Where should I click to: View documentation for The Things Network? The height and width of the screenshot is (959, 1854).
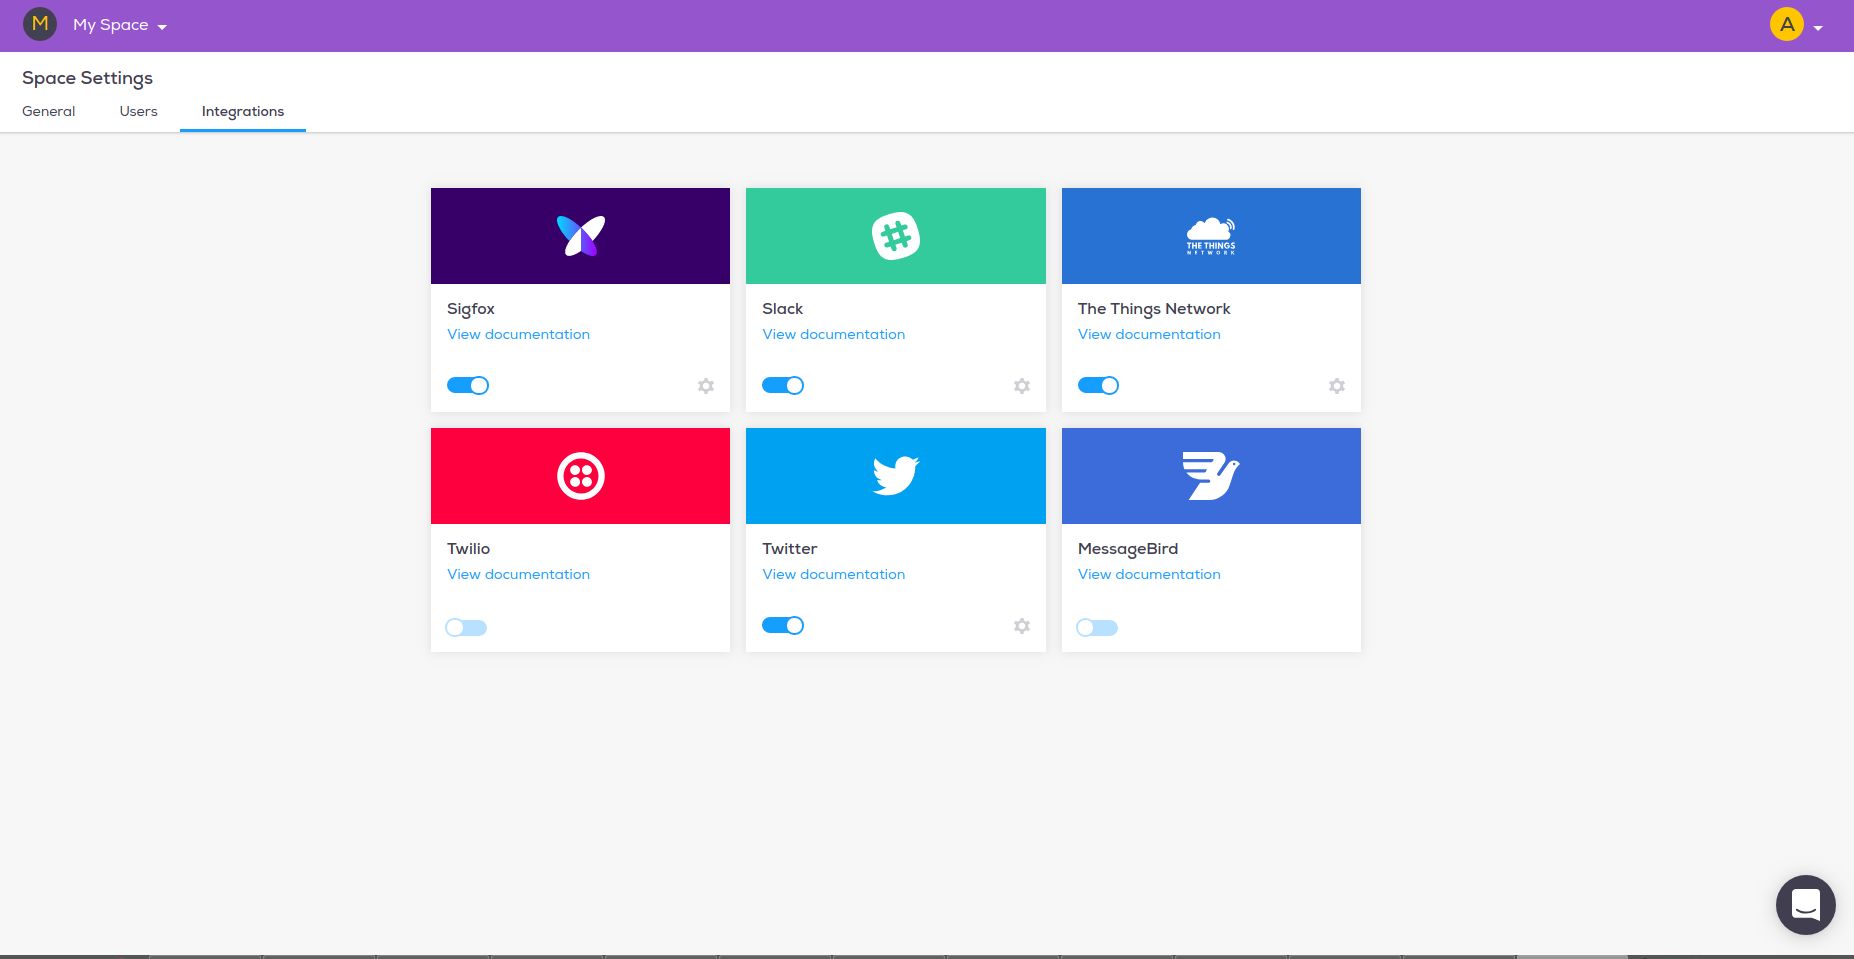click(x=1149, y=334)
